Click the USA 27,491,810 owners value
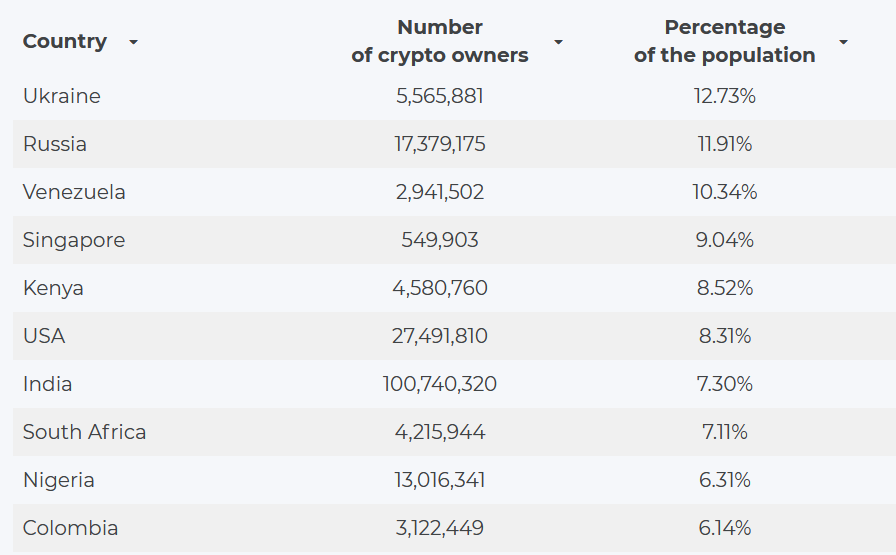 point(440,336)
